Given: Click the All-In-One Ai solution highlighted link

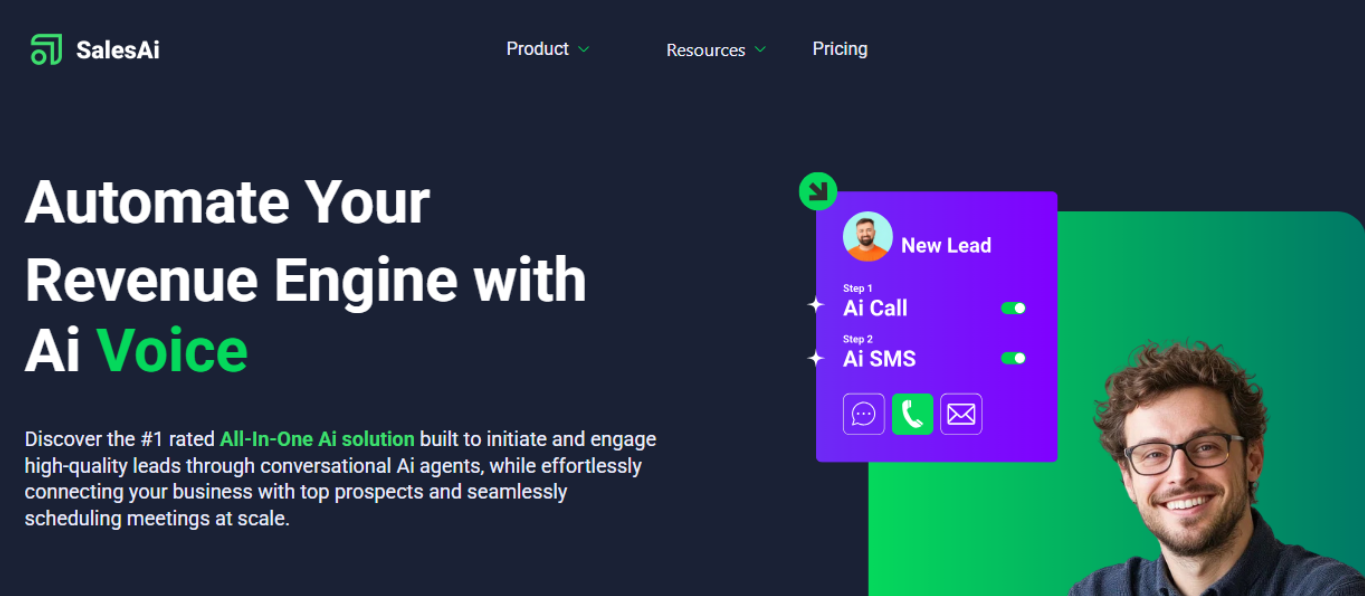Looking at the screenshot, I should click(x=316, y=438).
